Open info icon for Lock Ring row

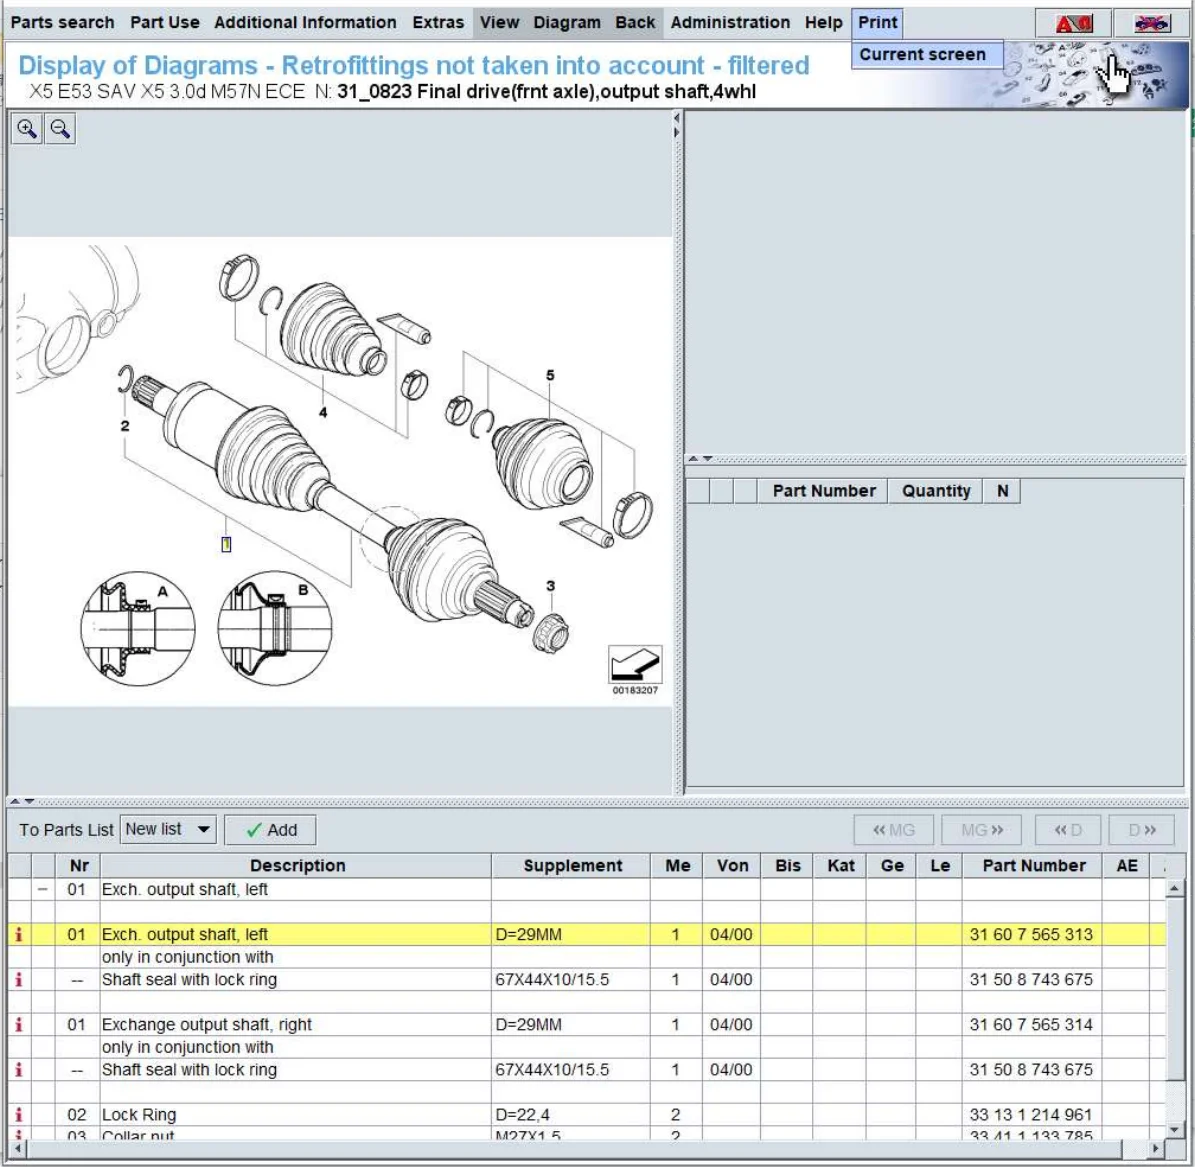click(18, 1115)
